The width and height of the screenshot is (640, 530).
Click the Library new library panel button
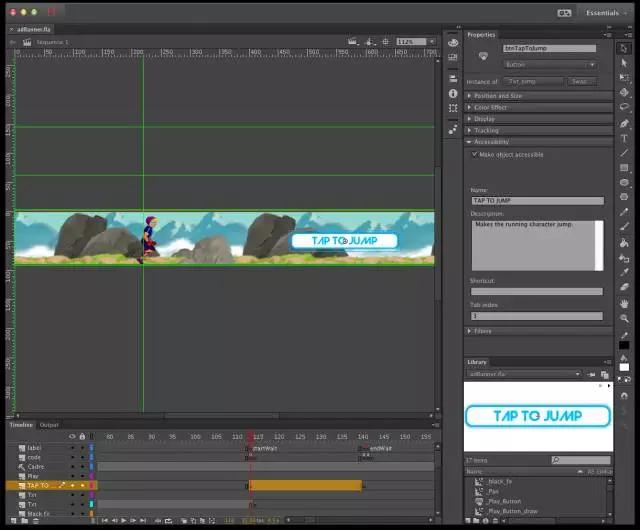[604, 374]
